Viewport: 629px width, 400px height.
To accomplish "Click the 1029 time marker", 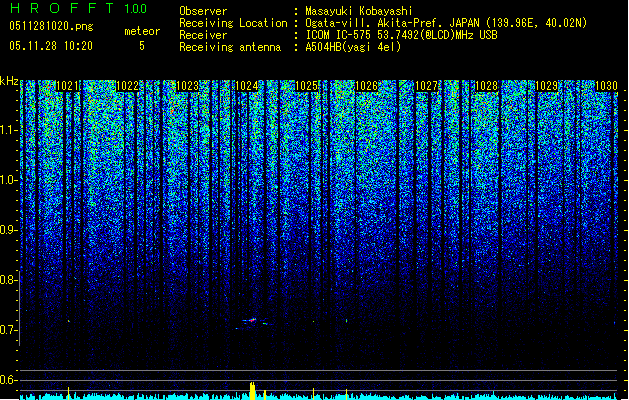I will (546, 86).
